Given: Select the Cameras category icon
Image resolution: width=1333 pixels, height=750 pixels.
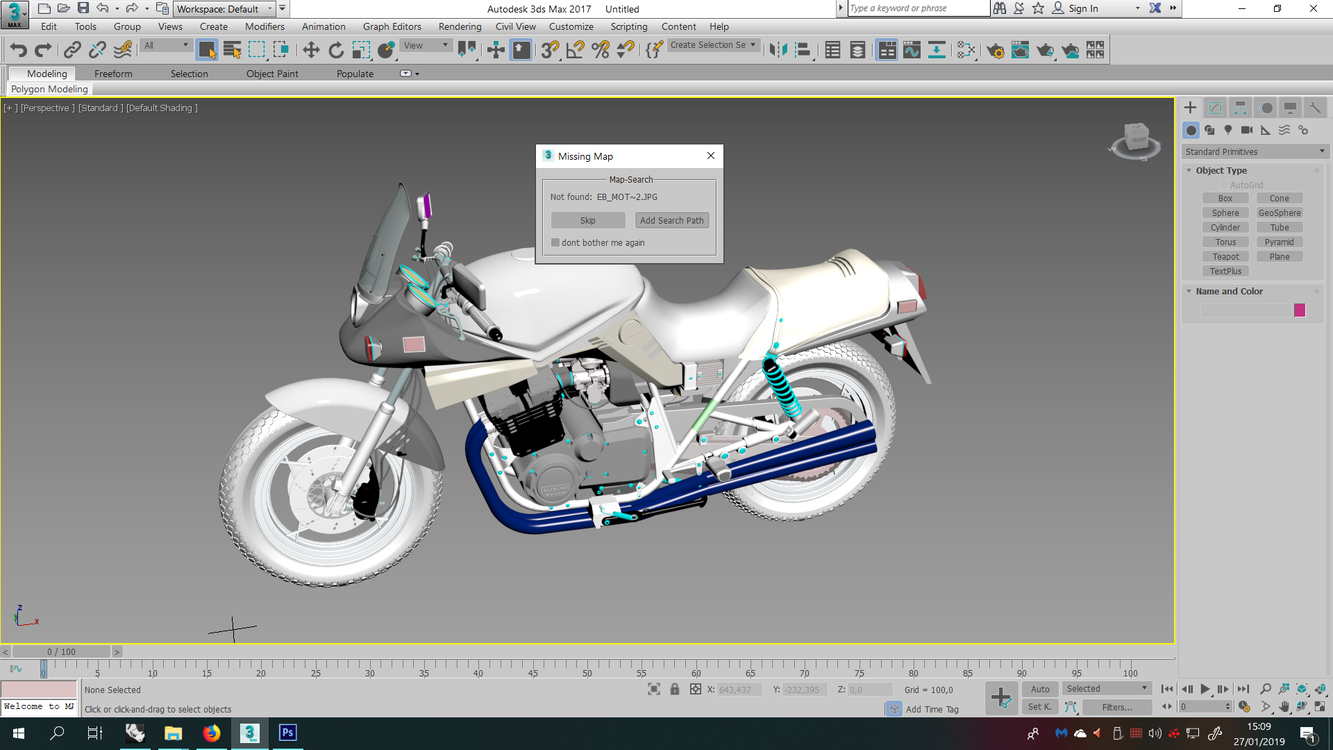Looking at the screenshot, I should (x=1247, y=130).
